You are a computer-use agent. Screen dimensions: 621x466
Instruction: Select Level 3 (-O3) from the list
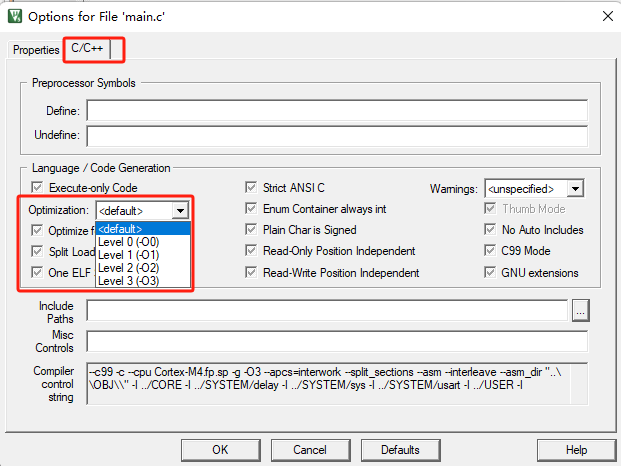(x=131, y=280)
